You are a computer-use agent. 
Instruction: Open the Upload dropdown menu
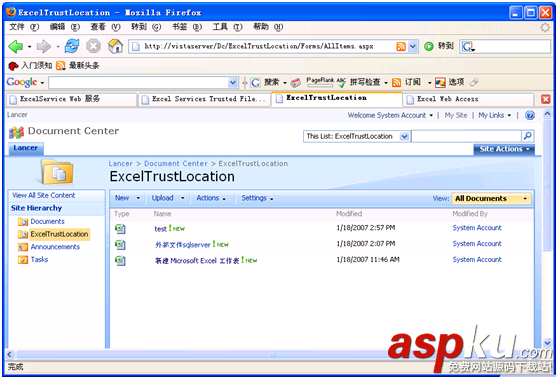click(x=168, y=198)
